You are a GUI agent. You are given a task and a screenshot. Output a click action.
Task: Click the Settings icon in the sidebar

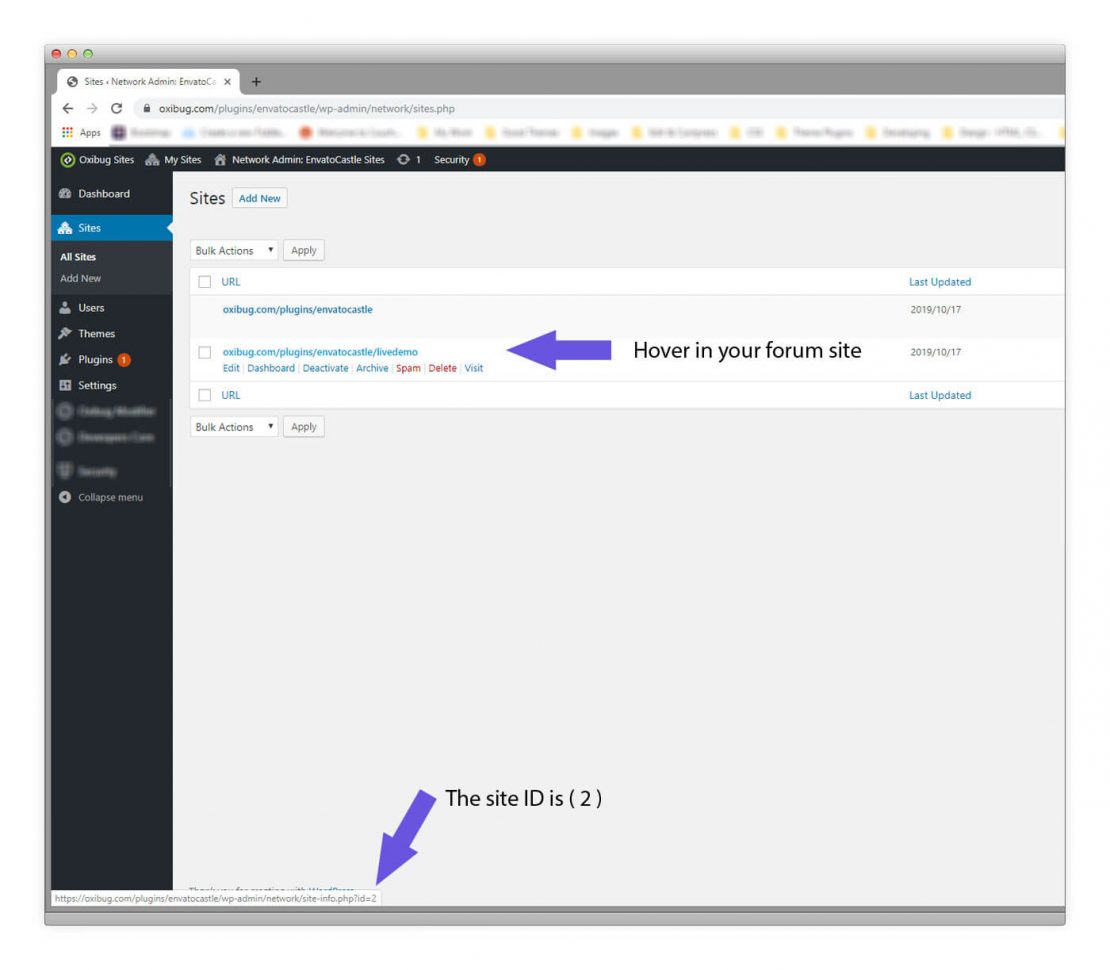(66, 385)
